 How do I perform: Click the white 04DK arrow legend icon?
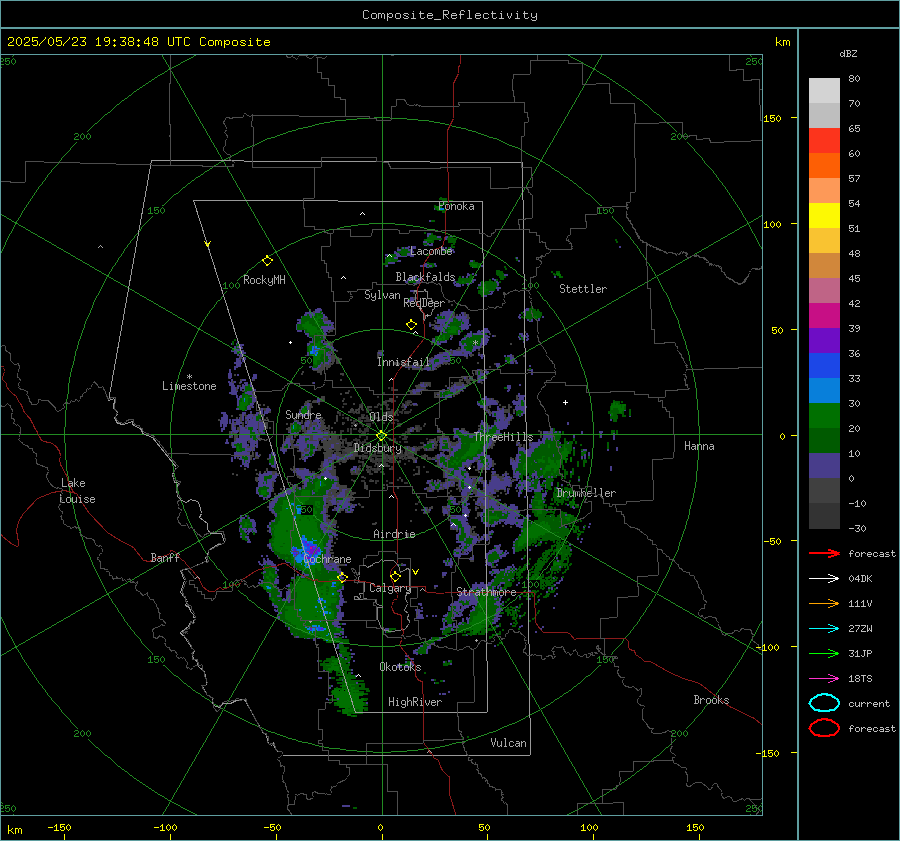[824, 578]
